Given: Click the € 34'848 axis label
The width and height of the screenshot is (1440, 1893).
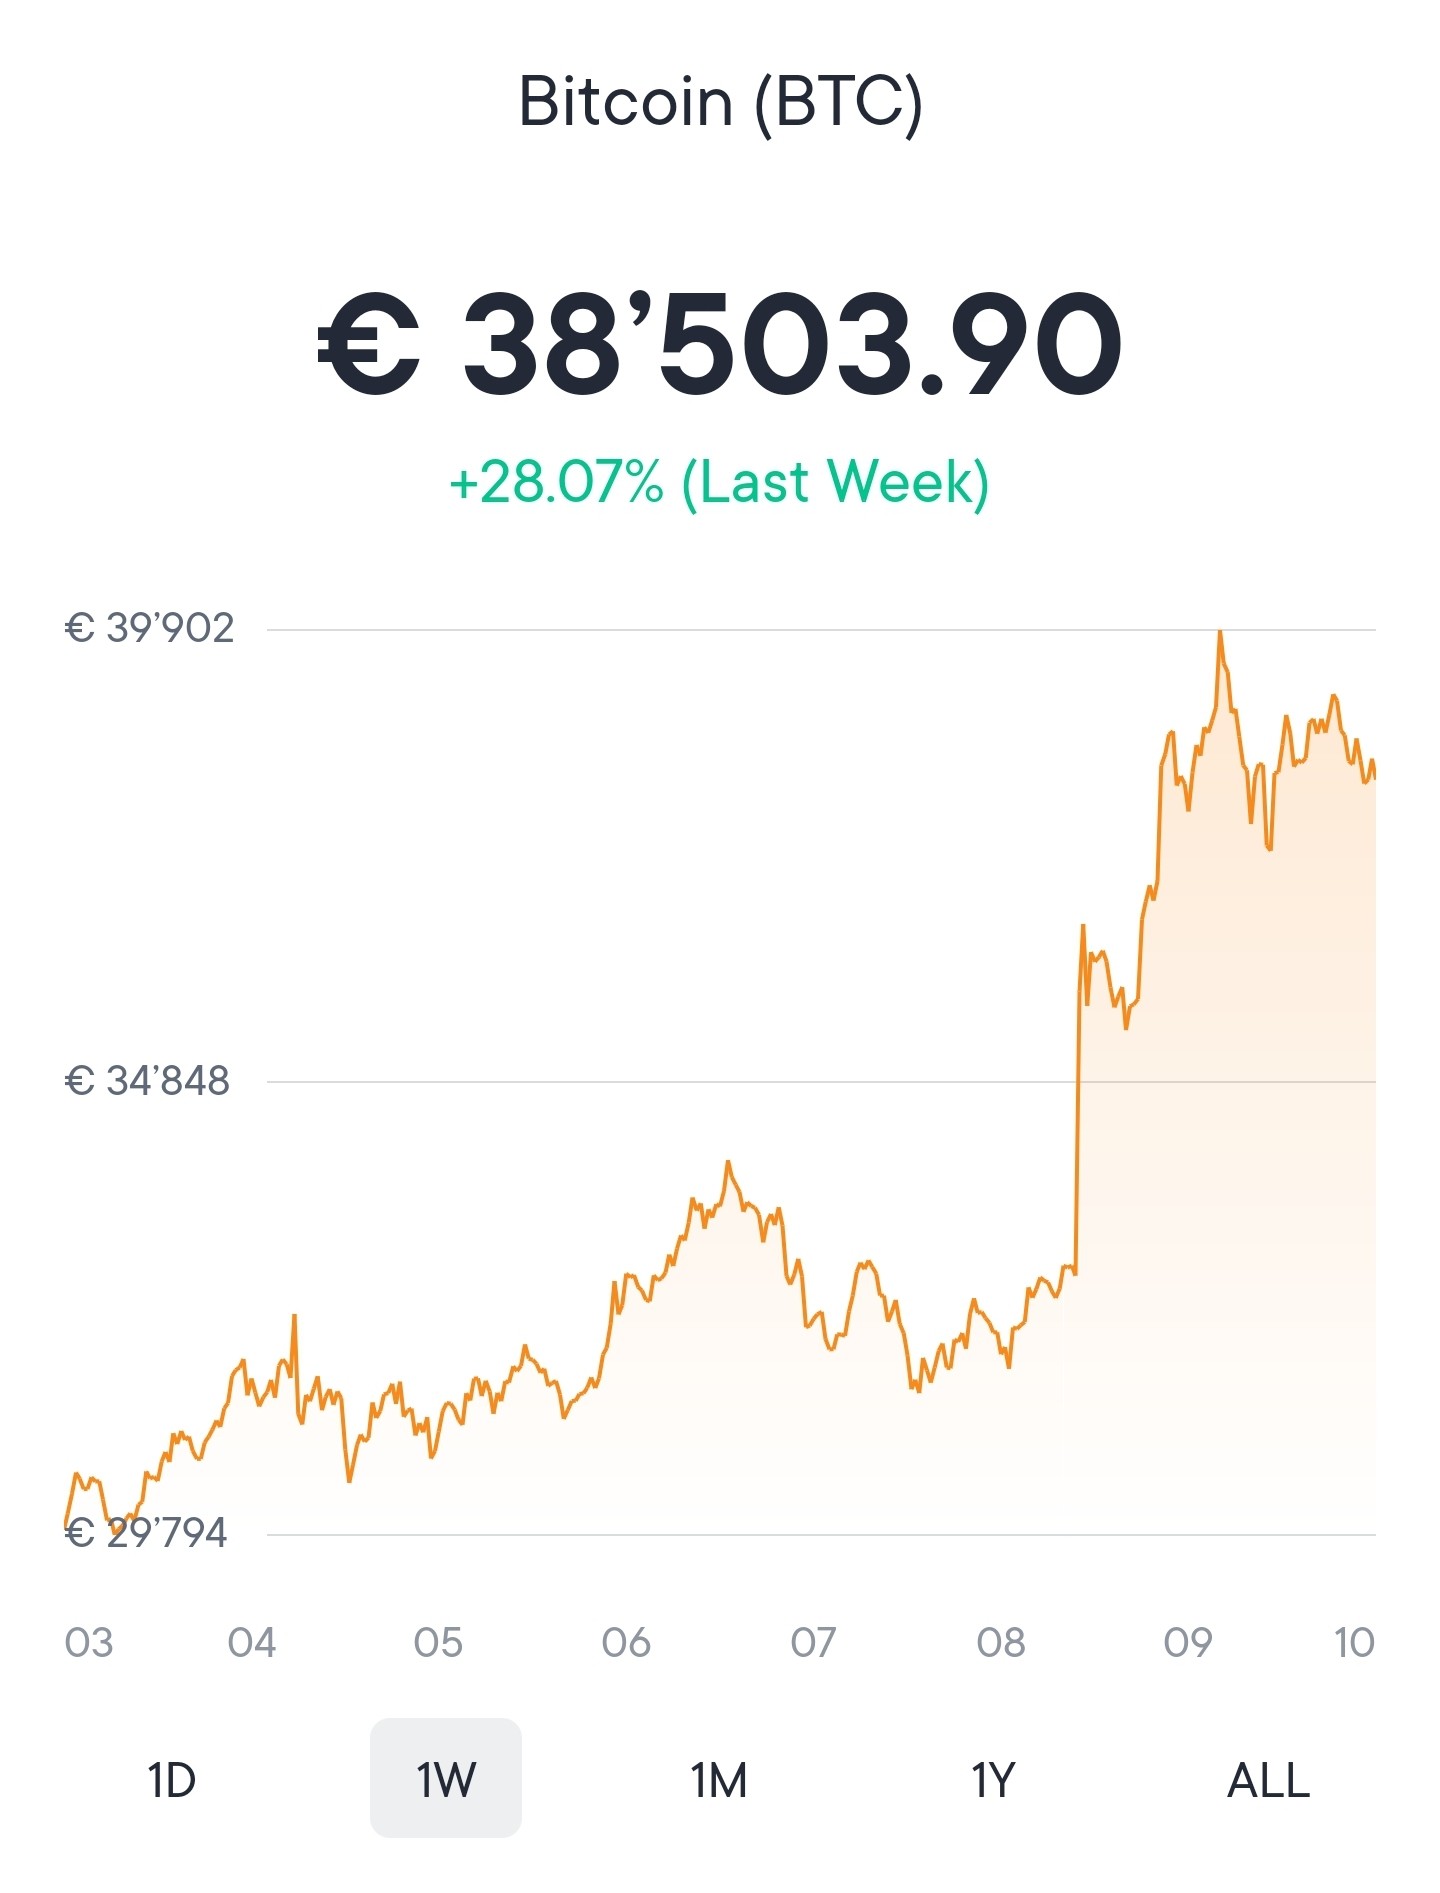Looking at the screenshot, I should 148,1081.
